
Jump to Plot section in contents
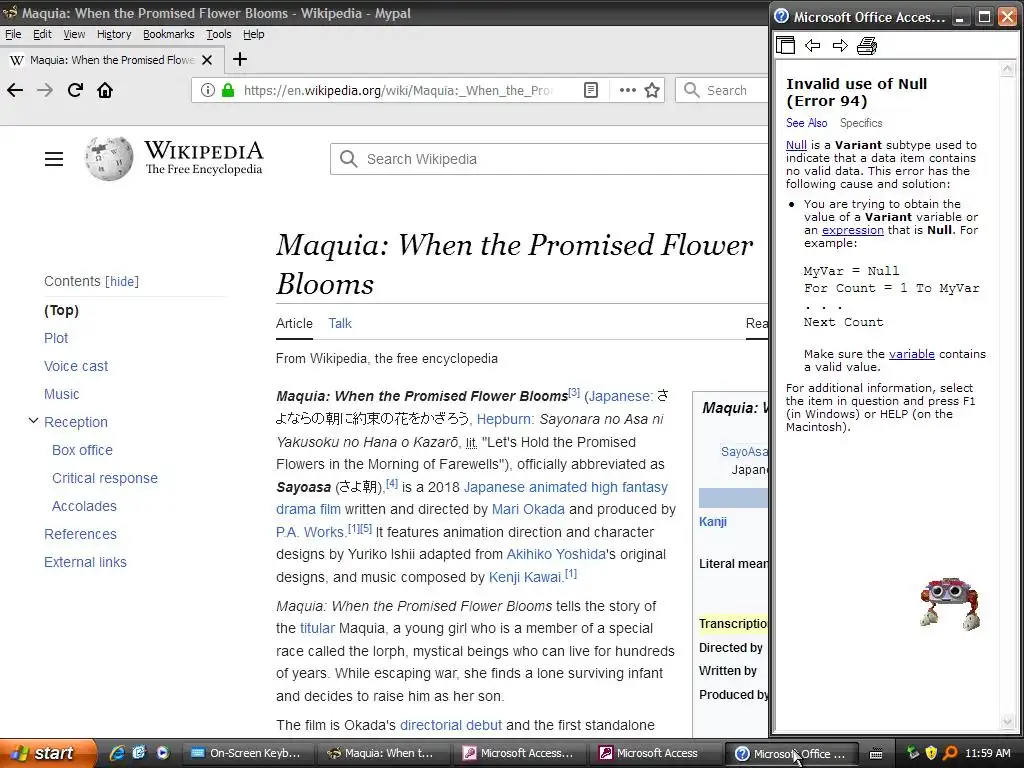56,338
